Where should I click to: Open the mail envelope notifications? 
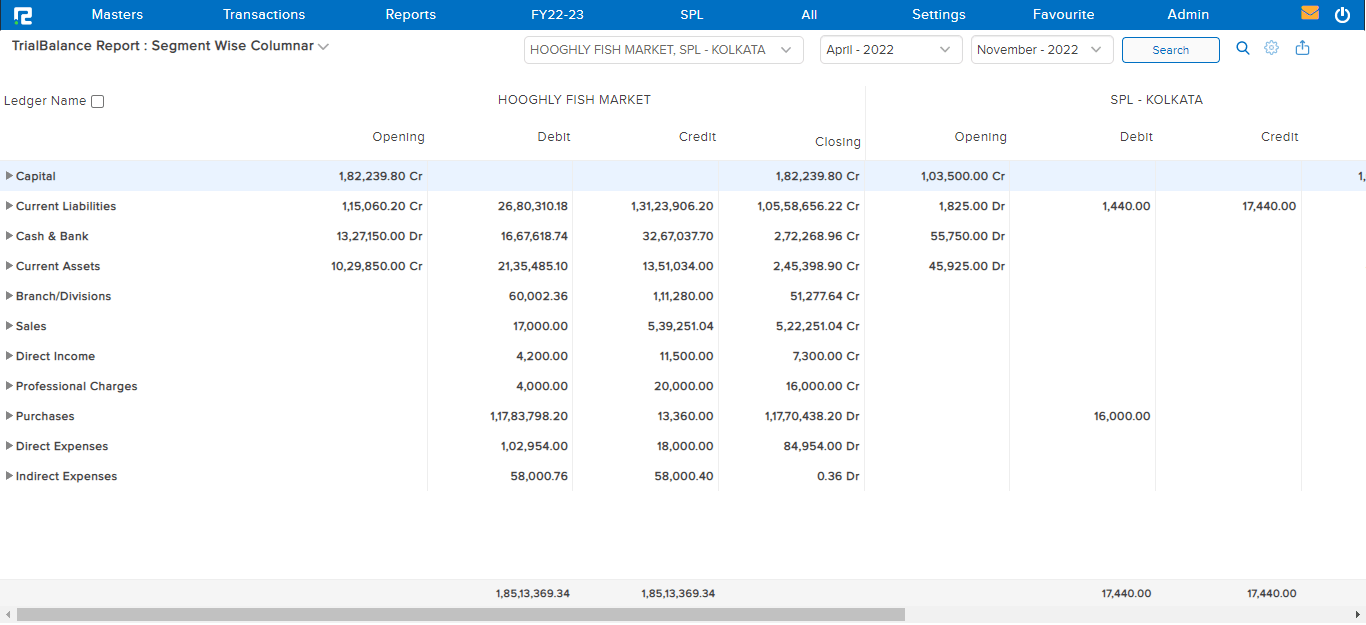[x=1309, y=14]
